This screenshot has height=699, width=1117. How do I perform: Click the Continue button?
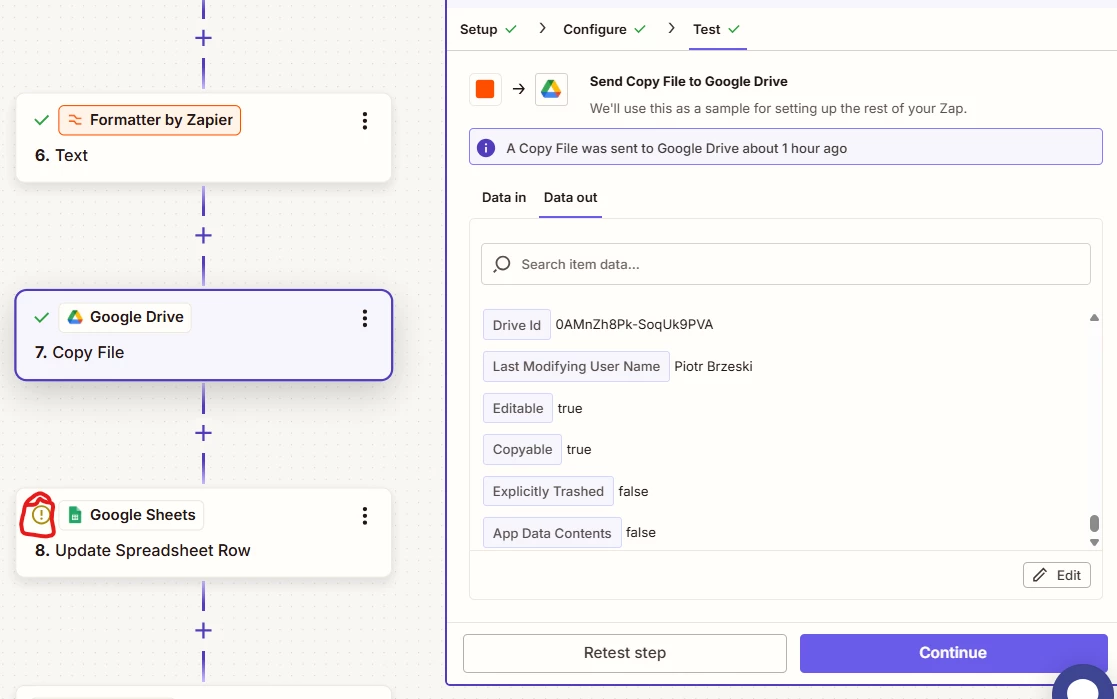click(x=953, y=653)
